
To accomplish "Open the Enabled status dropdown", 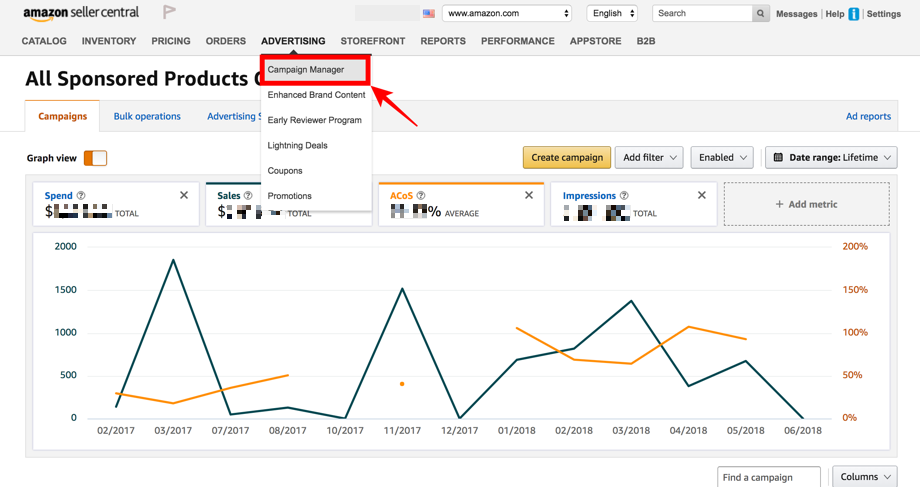I will [x=722, y=157].
